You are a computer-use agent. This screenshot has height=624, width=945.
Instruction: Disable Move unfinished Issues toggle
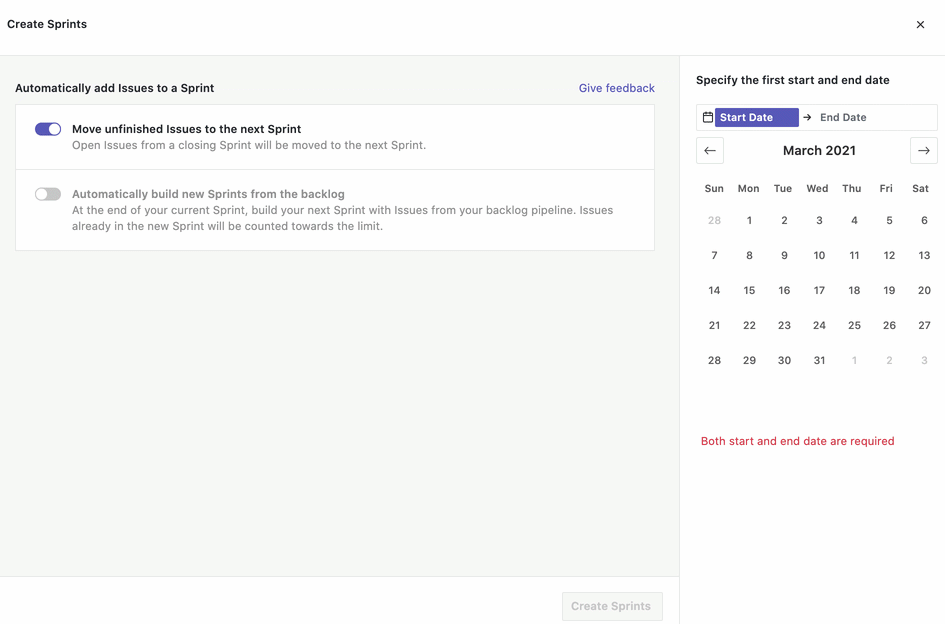(48, 129)
